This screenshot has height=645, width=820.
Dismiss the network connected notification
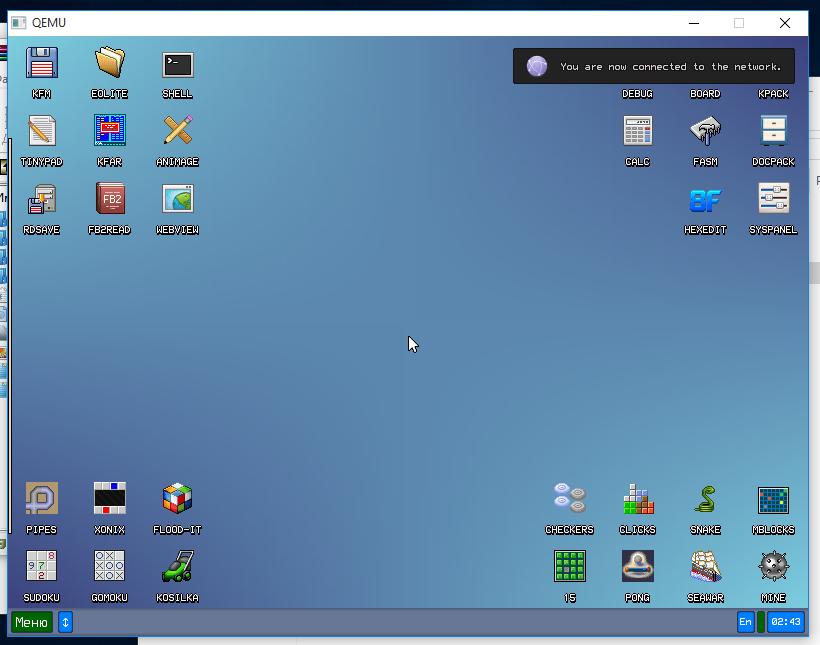[654, 67]
